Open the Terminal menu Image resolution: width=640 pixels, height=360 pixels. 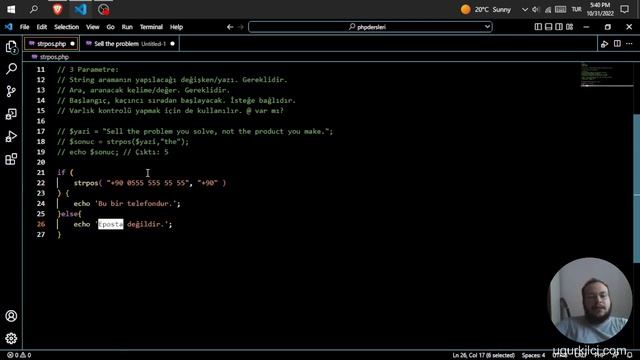click(x=151, y=27)
